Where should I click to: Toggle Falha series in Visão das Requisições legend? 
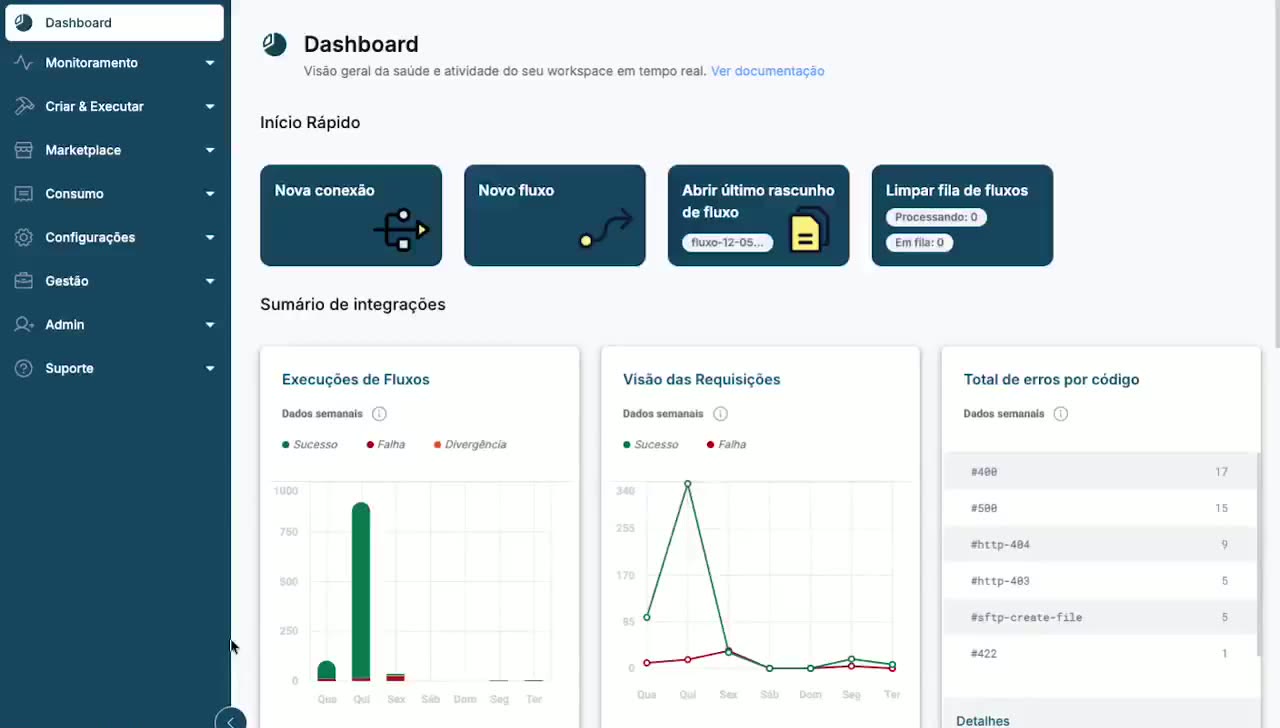pos(727,444)
